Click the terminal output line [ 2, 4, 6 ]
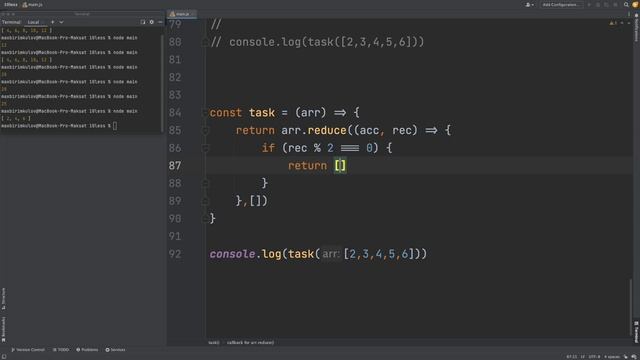This screenshot has width=640, height=360. pos(16,118)
